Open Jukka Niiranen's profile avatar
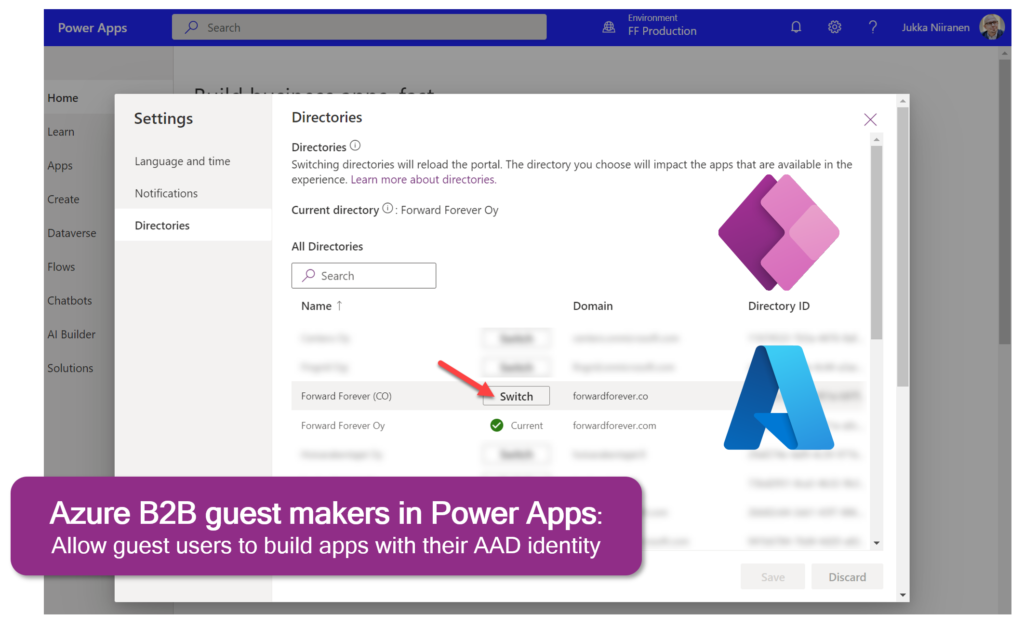 [991, 27]
